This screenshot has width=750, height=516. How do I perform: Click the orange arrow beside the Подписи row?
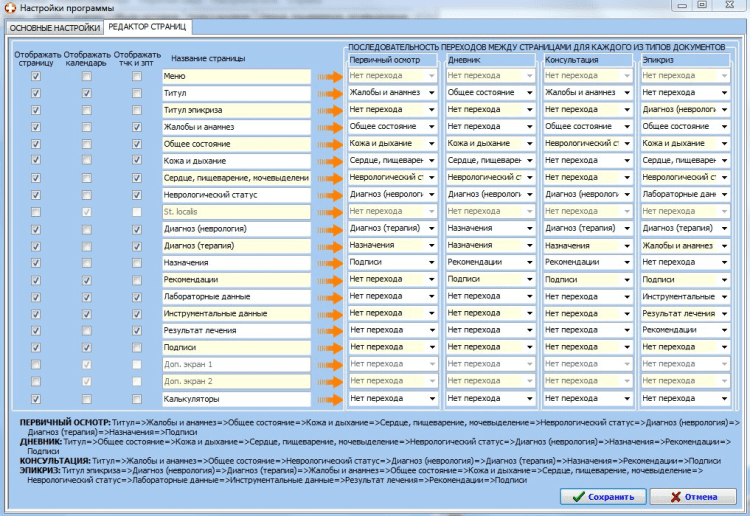[330, 348]
